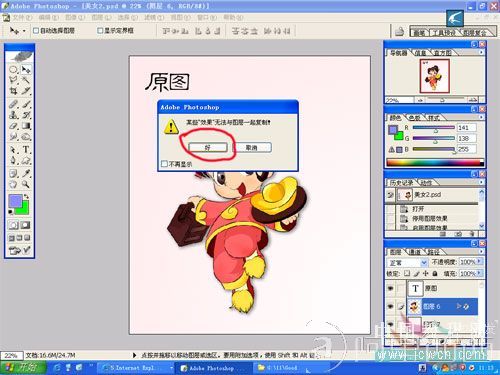Open the 填充 fill slider arrow
This screenshot has height=375, width=500.
(479, 273)
